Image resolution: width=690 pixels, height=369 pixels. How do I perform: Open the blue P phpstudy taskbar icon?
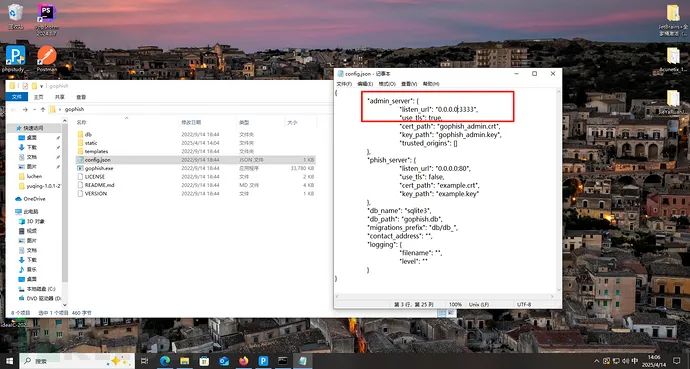point(263,361)
